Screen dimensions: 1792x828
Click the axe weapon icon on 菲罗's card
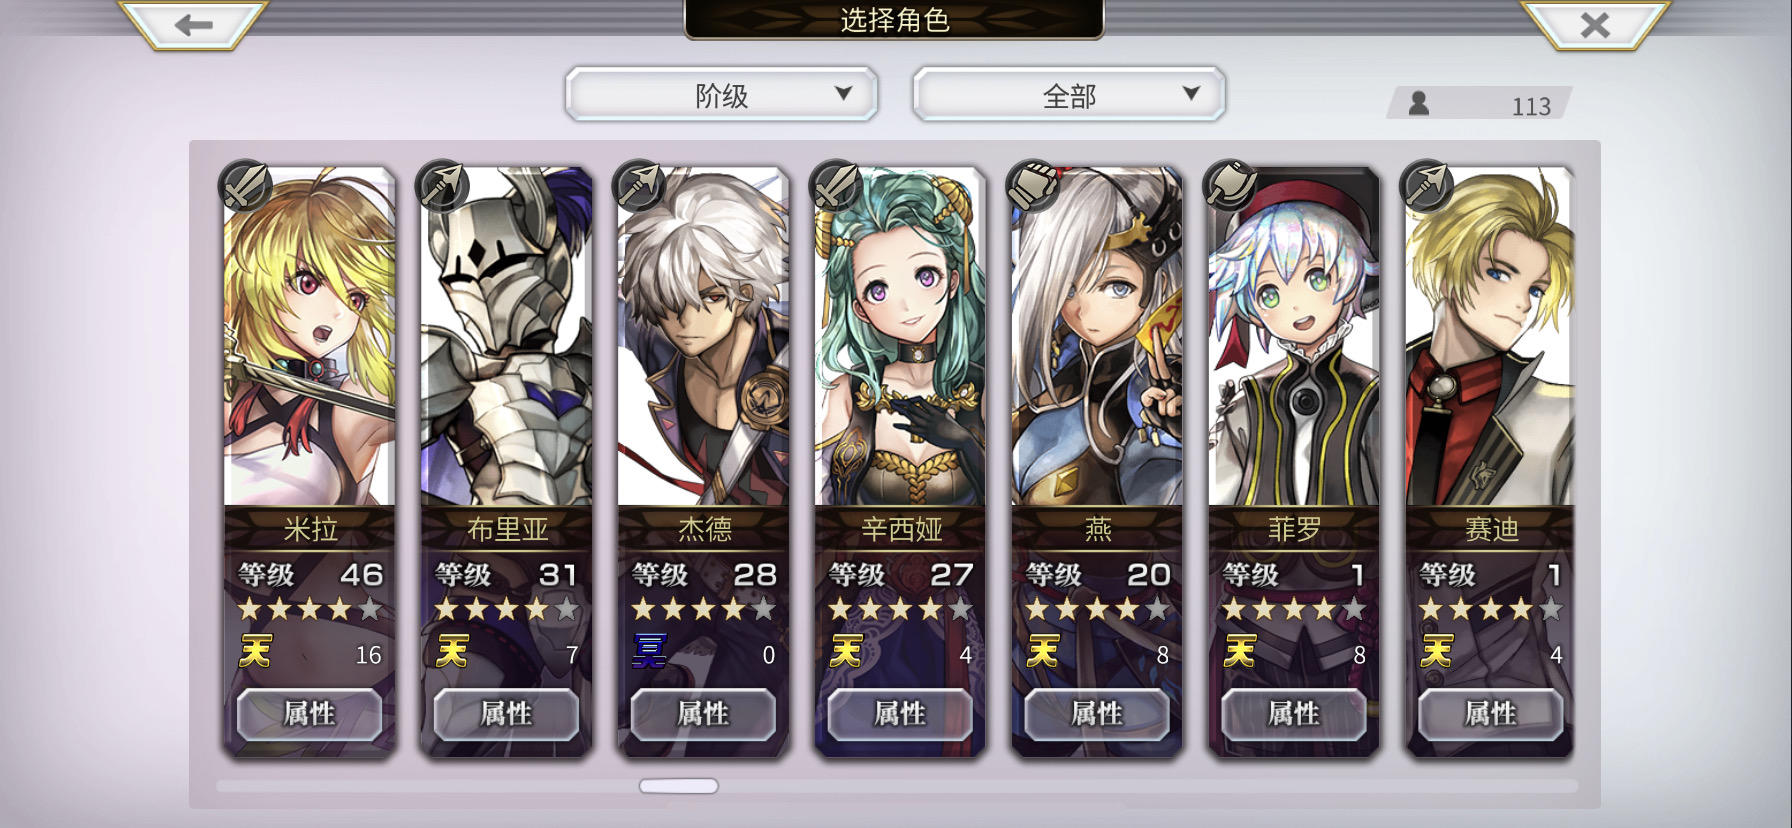[1229, 184]
